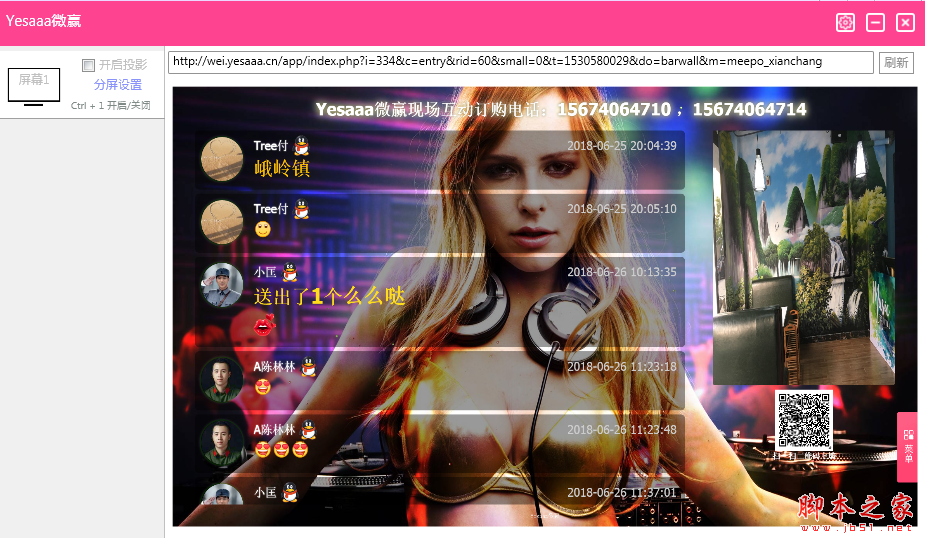Open the pink 菜单 side tab
The height and width of the screenshot is (539, 925).
[x=907, y=446]
